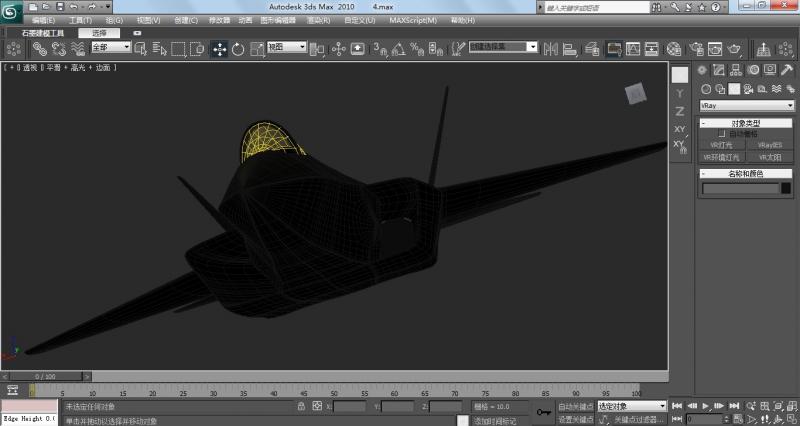Toggle the selection lock icon in status bar
The width and height of the screenshot is (800, 426).
(301, 407)
